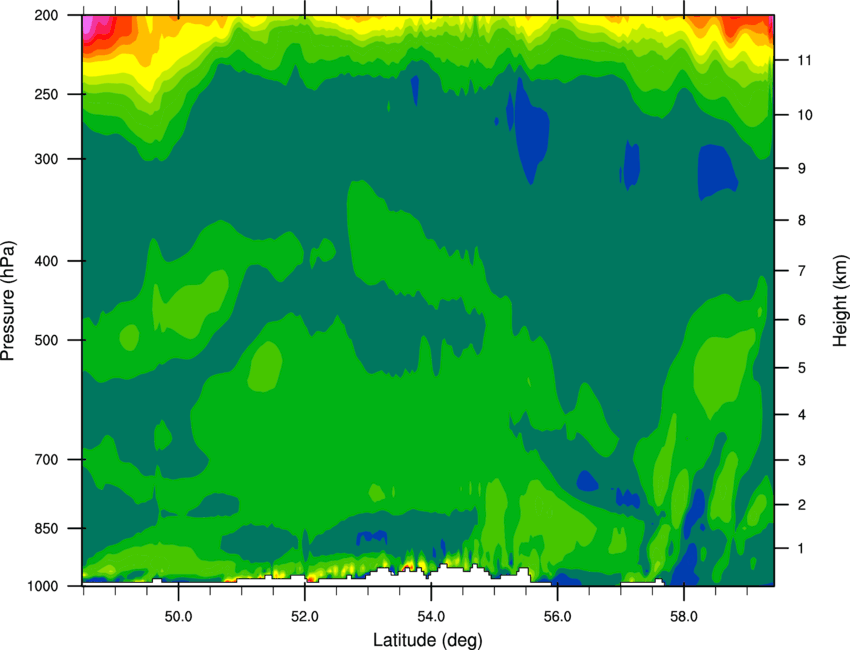The width and height of the screenshot is (850, 650).
Task: Pick the 7 km height label
Action: point(802,270)
